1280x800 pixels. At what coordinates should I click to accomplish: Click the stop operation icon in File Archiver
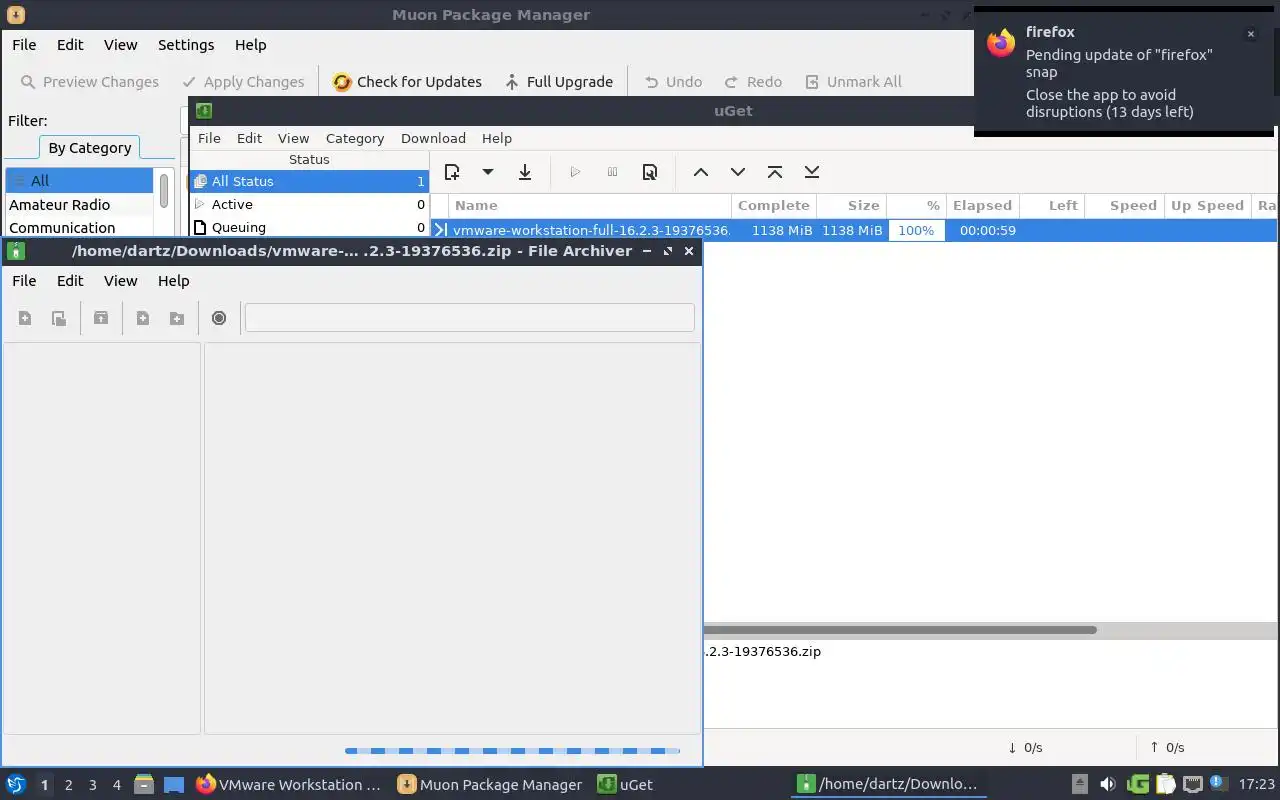(x=219, y=318)
